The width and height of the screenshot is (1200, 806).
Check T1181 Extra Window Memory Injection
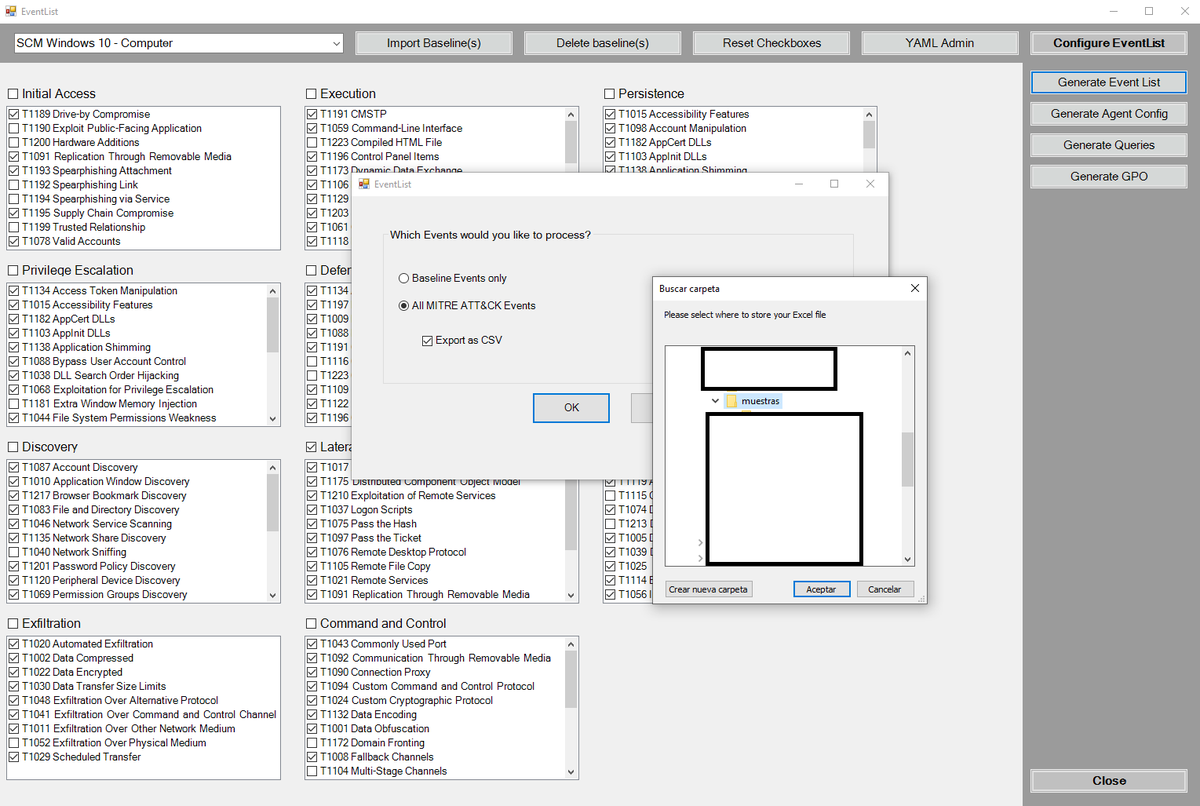(14, 404)
